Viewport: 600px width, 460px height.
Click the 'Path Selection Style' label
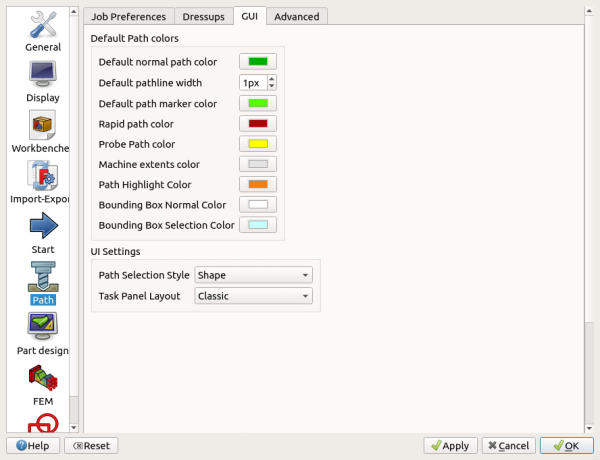click(x=144, y=275)
